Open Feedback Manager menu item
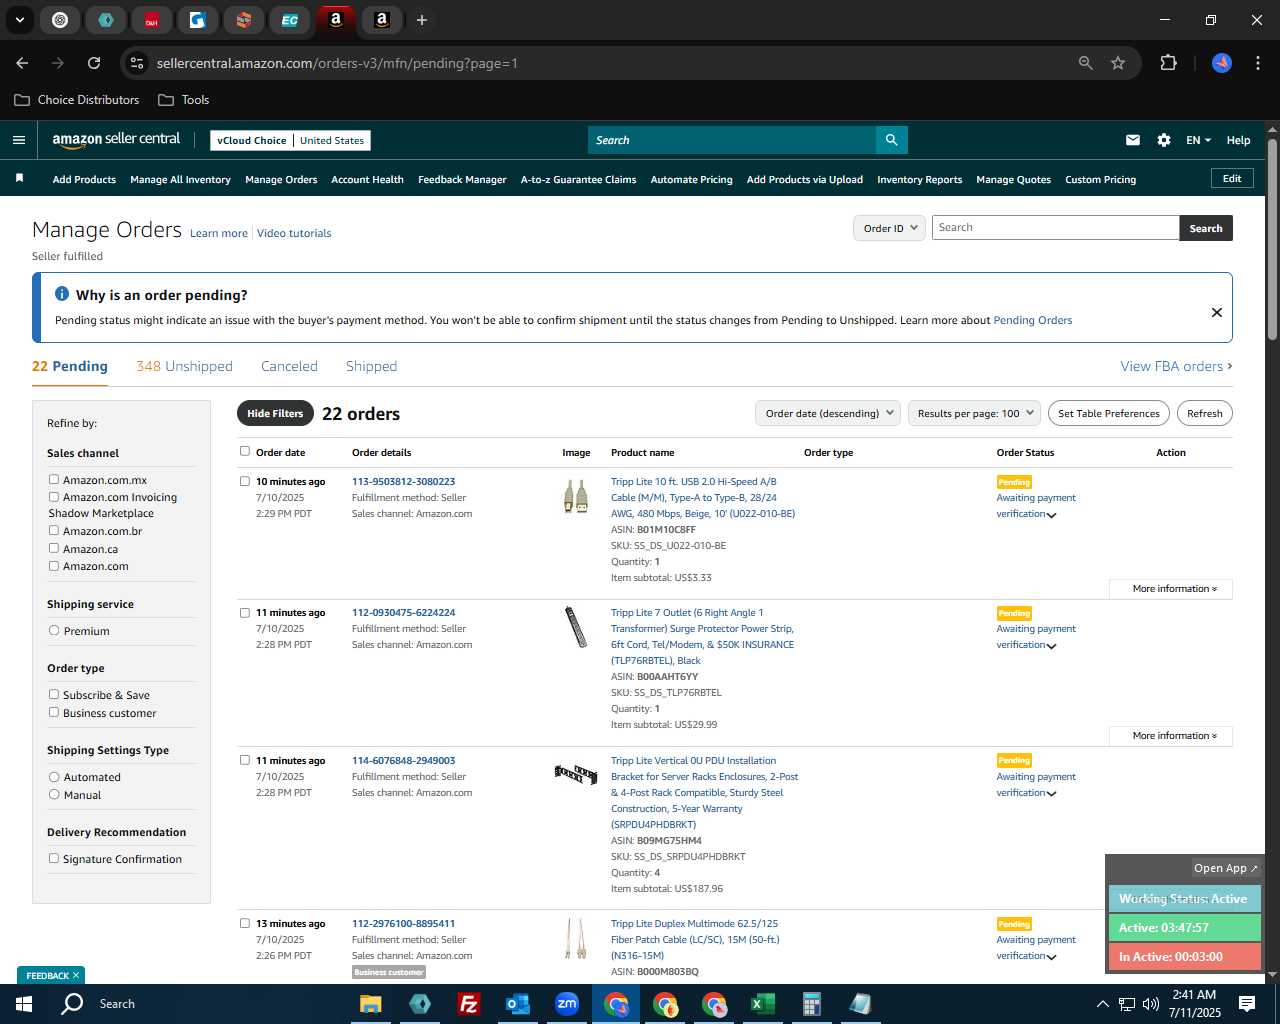 point(462,180)
